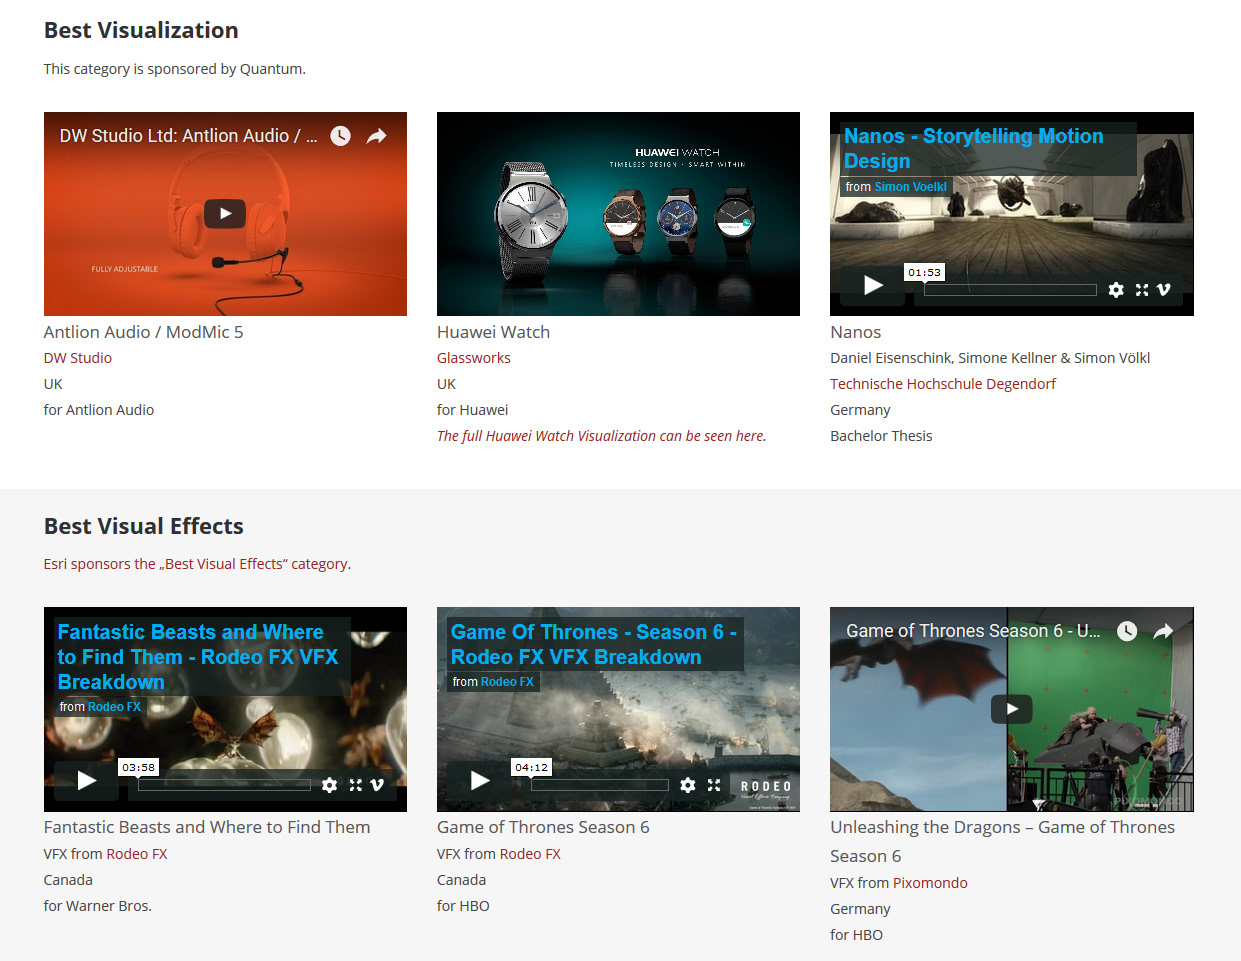Click Rodeo FX author link on Game Of Thrones video
The image size is (1241, 961).
[x=507, y=682]
